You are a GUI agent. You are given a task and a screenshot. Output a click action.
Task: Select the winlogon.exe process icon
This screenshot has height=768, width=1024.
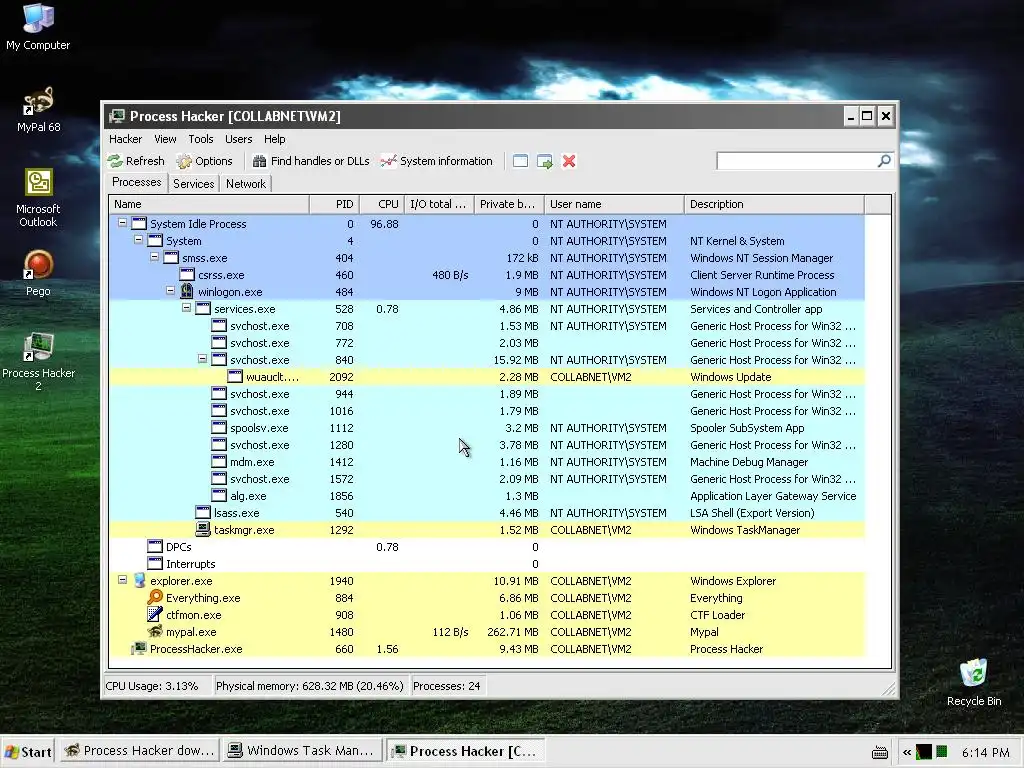[187, 291]
